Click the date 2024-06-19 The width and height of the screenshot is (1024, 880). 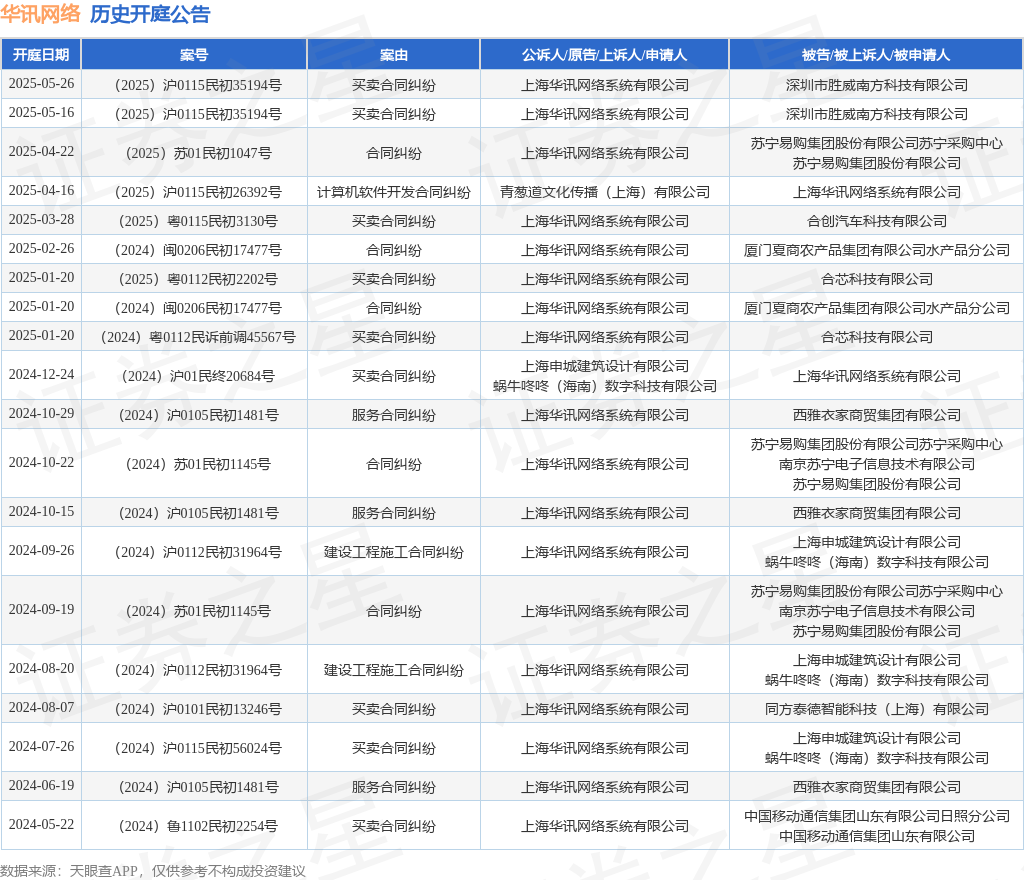click(41, 786)
